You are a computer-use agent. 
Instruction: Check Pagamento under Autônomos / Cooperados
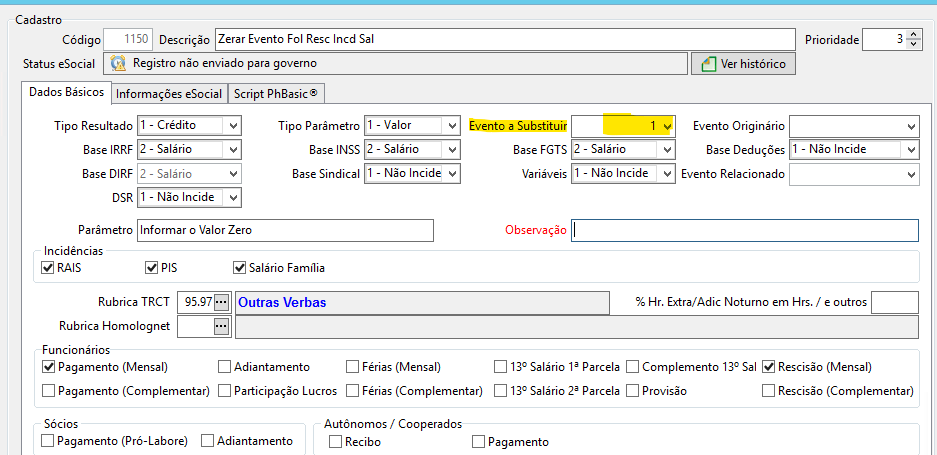(478, 442)
